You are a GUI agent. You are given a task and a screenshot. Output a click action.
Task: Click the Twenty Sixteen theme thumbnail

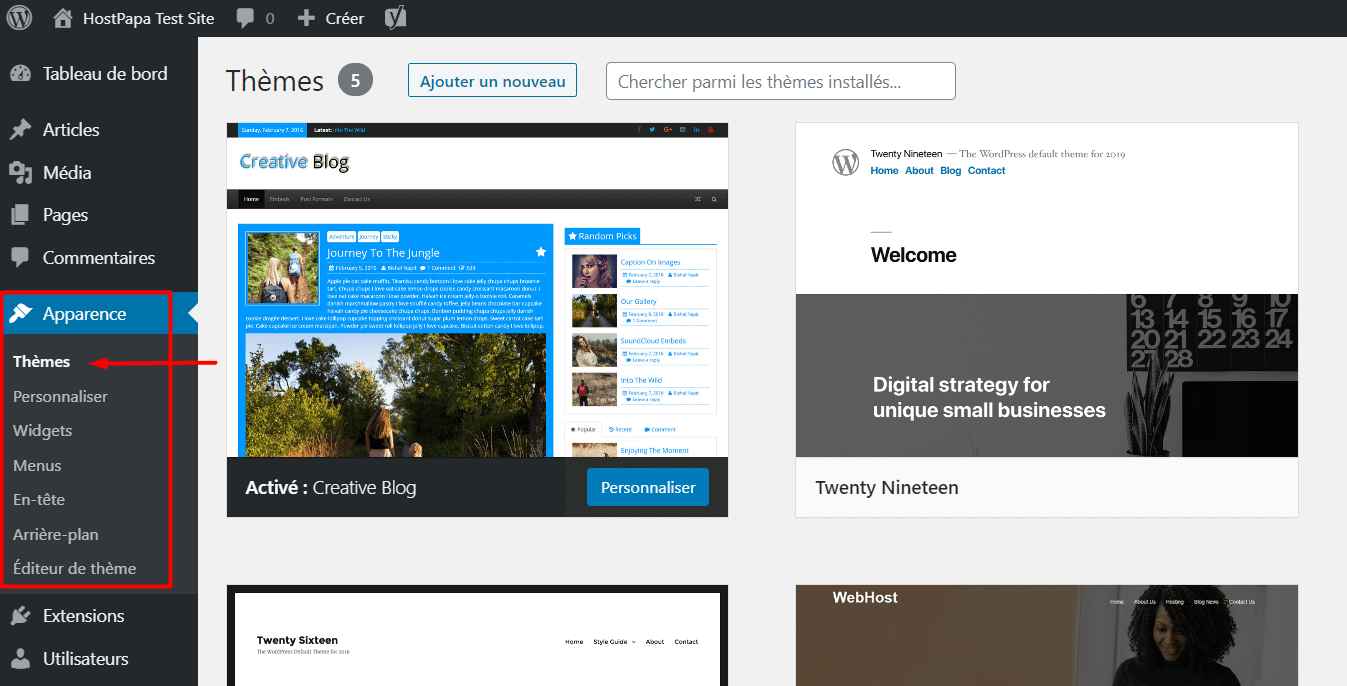click(x=477, y=635)
